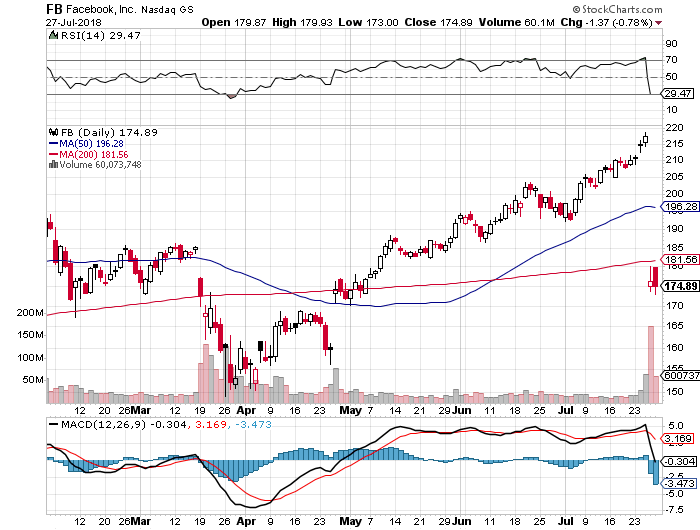Viewport: 700px width, 530px height.
Task: Click the red MA(200) legend line
Action: click(x=53, y=154)
